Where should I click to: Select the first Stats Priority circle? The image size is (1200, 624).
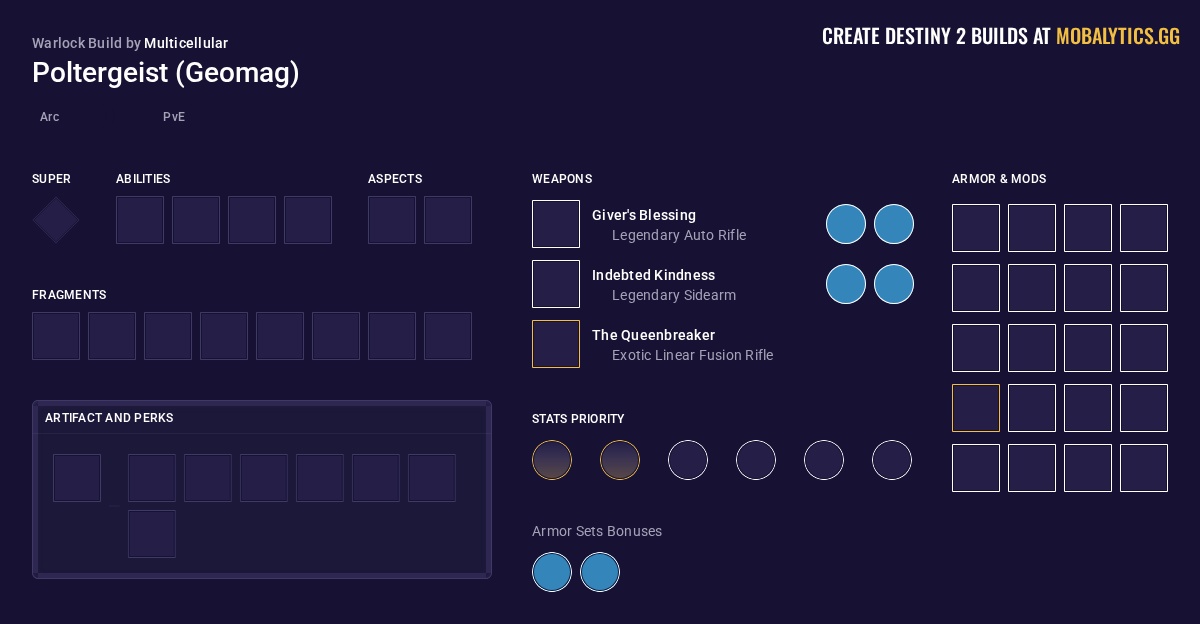552,460
